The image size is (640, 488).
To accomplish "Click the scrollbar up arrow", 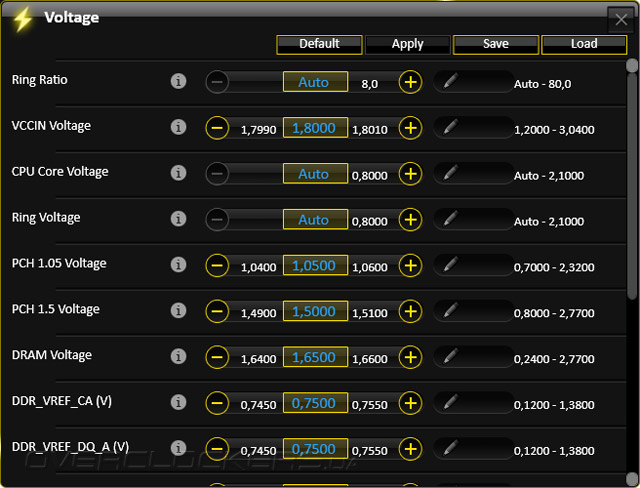I will pyautogui.click(x=632, y=65).
